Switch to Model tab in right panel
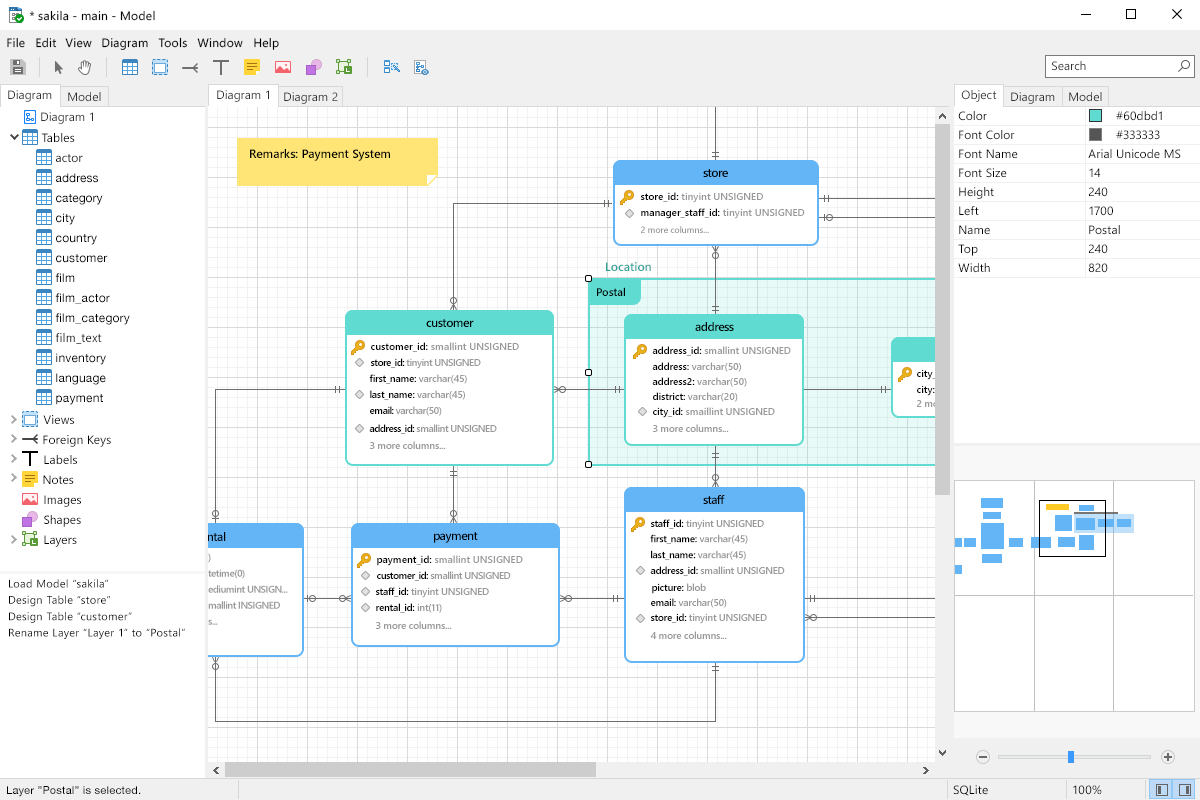The width and height of the screenshot is (1200, 800). click(x=1085, y=96)
